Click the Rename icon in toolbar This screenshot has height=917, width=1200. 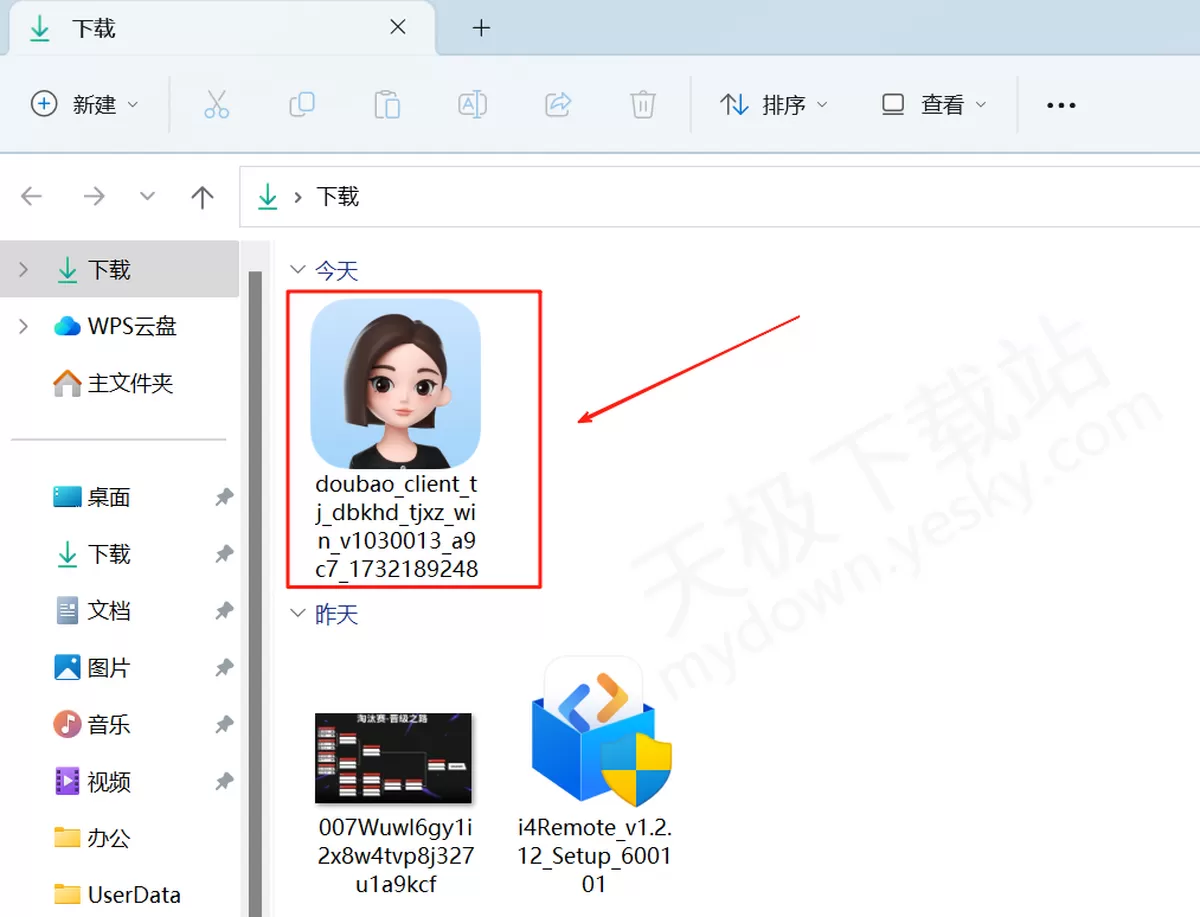click(472, 104)
